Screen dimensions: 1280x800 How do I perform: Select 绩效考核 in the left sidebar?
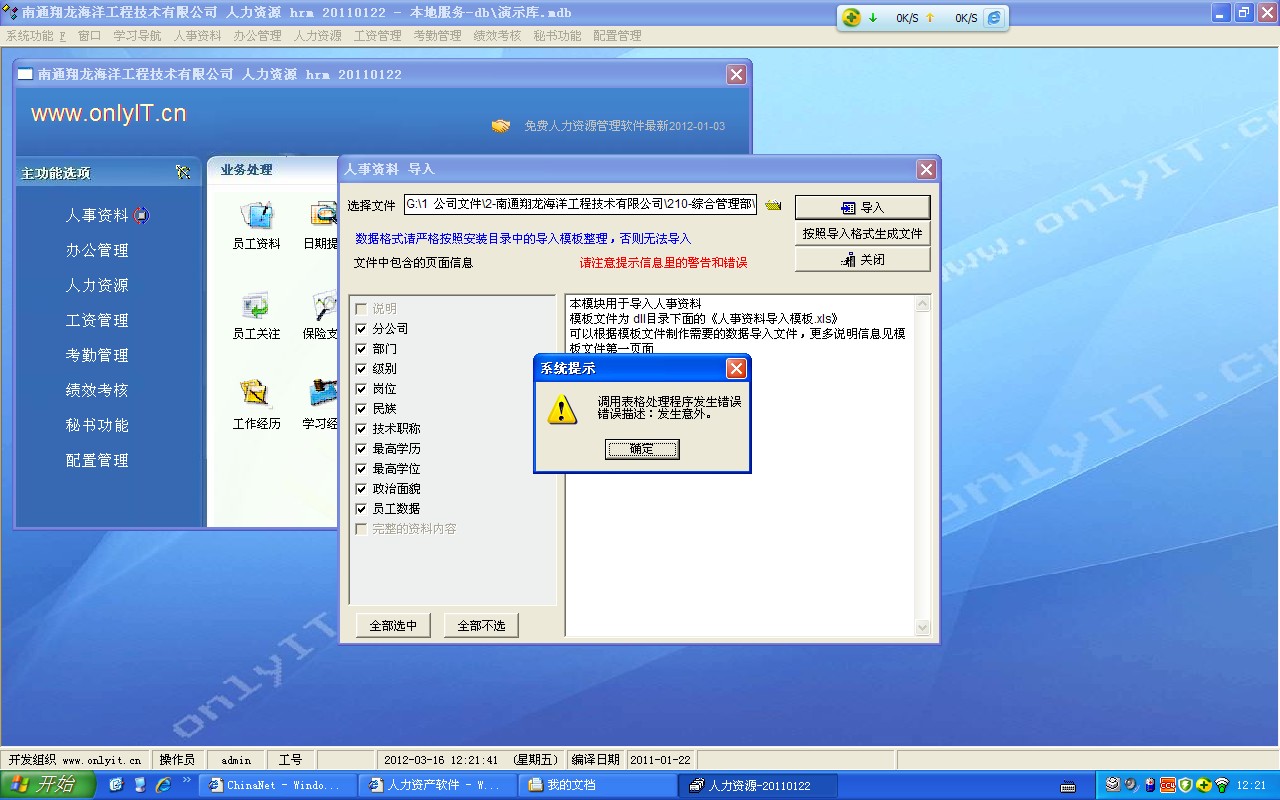click(x=97, y=390)
